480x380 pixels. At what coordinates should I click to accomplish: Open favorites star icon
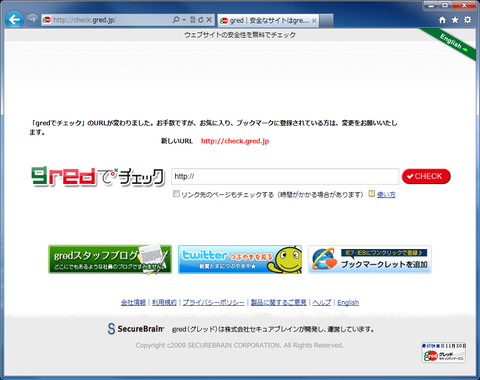tap(455, 20)
